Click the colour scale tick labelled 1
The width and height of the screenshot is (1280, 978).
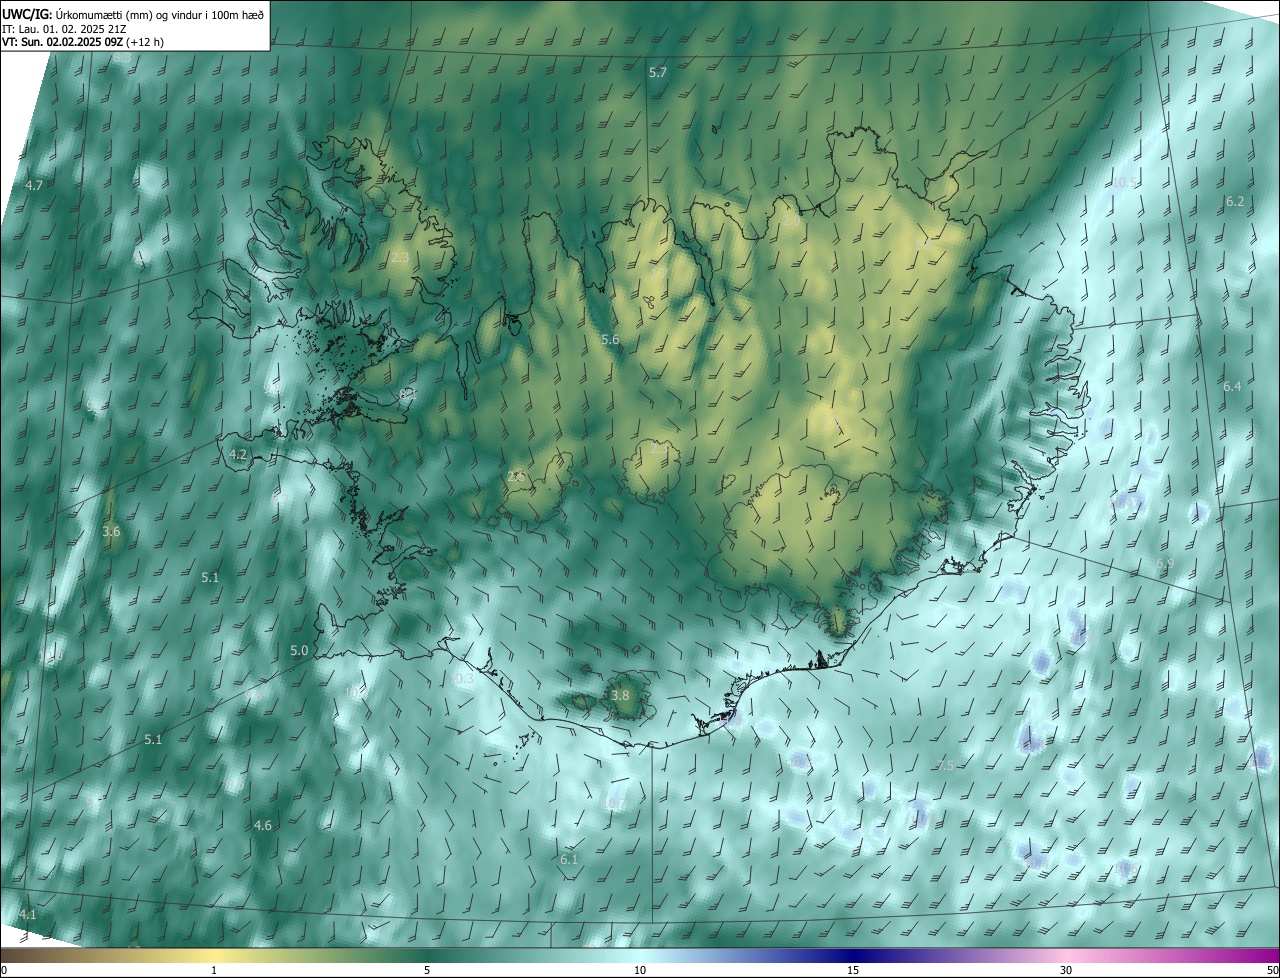tap(215, 970)
